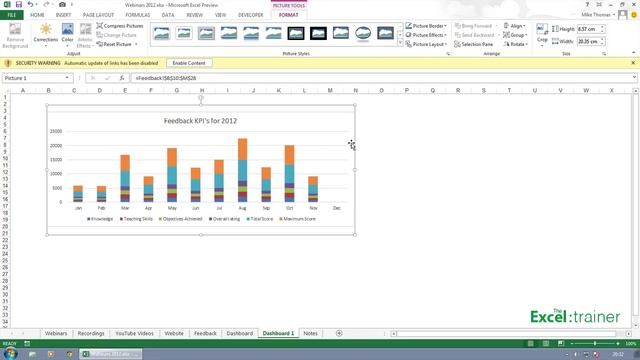Switch to the REVIEW ribbon tab

(194, 15)
